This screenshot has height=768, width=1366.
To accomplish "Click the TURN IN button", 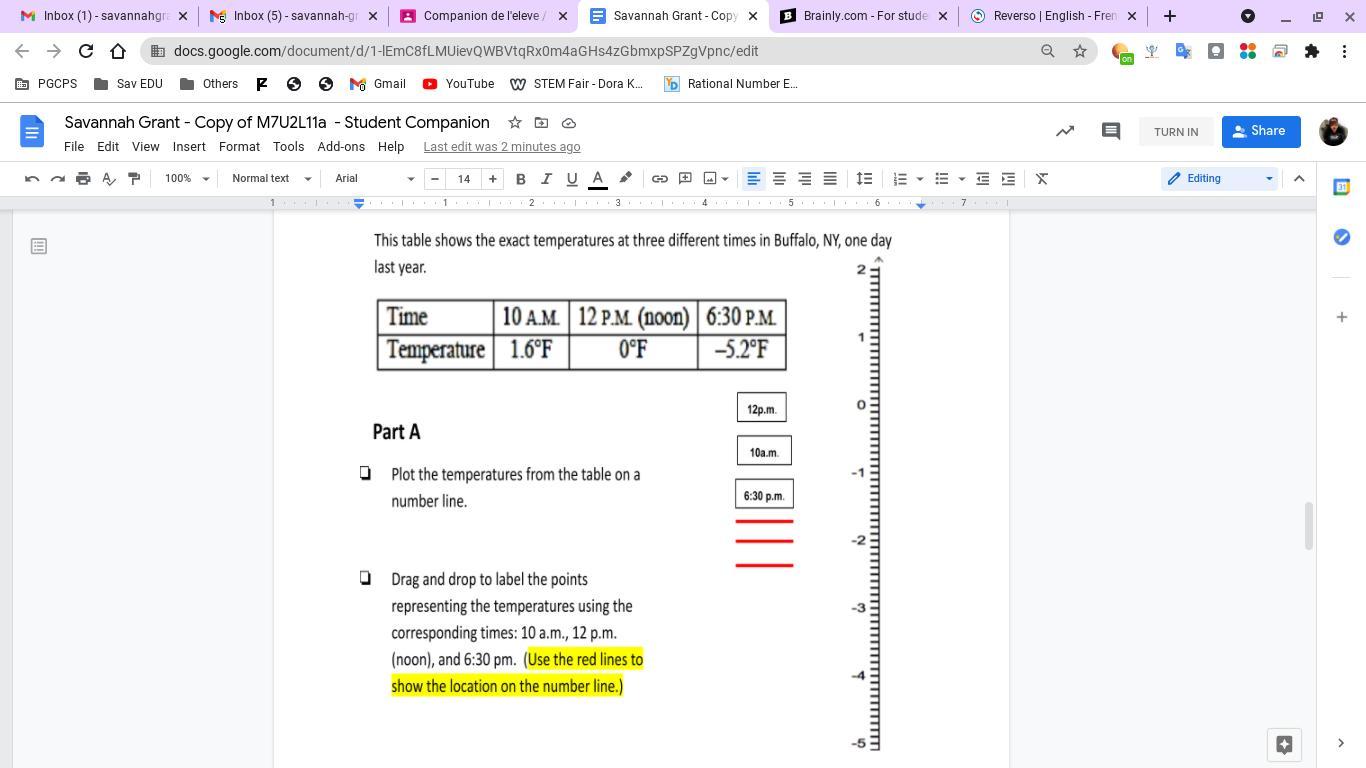I will pos(1175,132).
